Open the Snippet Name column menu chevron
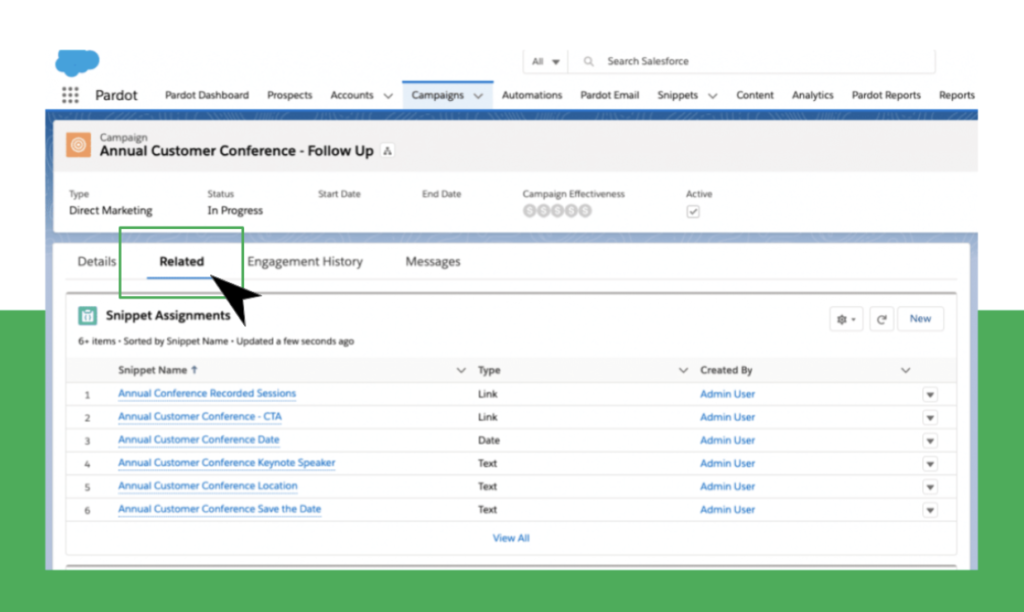This screenshot has width=1024, height=612. tap(460, 370)
